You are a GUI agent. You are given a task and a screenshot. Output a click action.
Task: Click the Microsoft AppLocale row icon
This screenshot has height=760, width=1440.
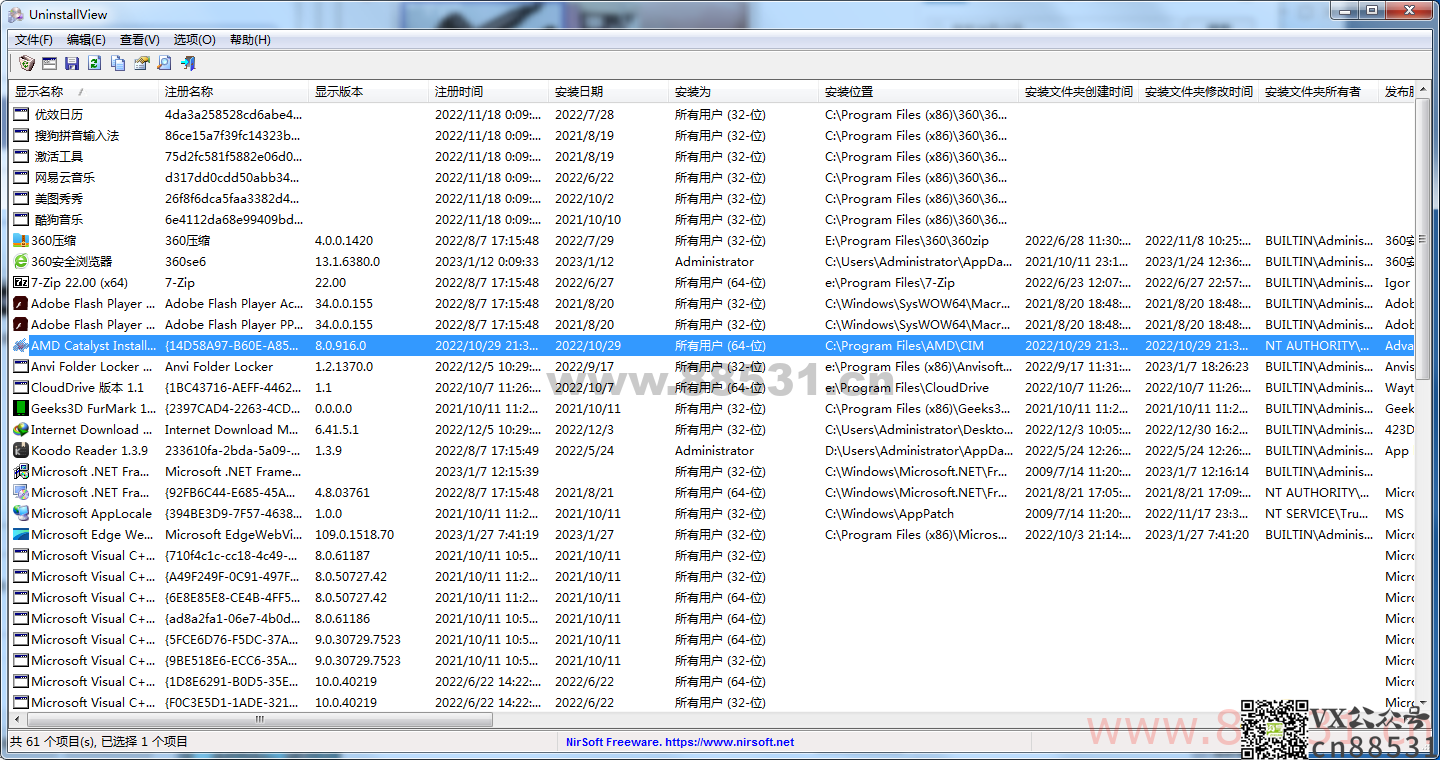tap(21, 513)
